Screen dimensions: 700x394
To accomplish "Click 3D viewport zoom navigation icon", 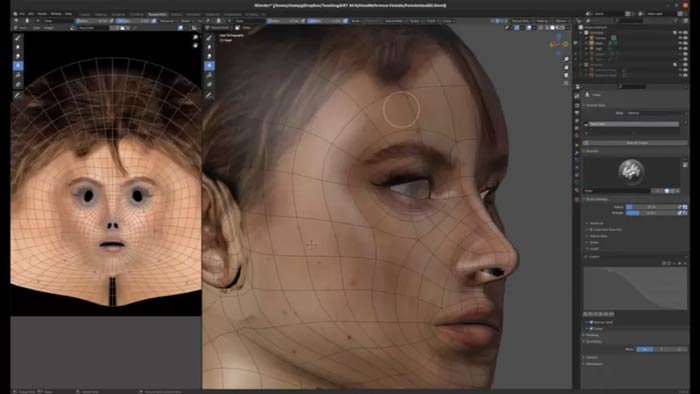I will pos(567,58).
